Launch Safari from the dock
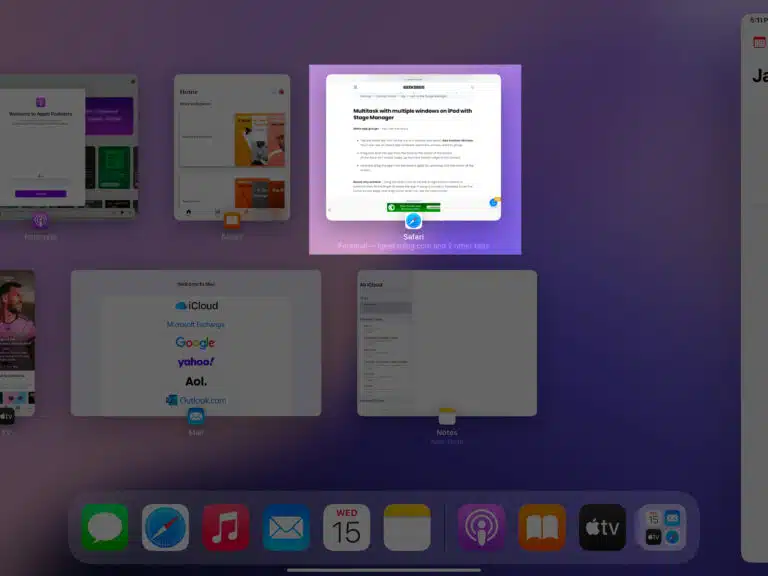Image resolution: width=768 pixels, height=576 pixels. [165, 527]
